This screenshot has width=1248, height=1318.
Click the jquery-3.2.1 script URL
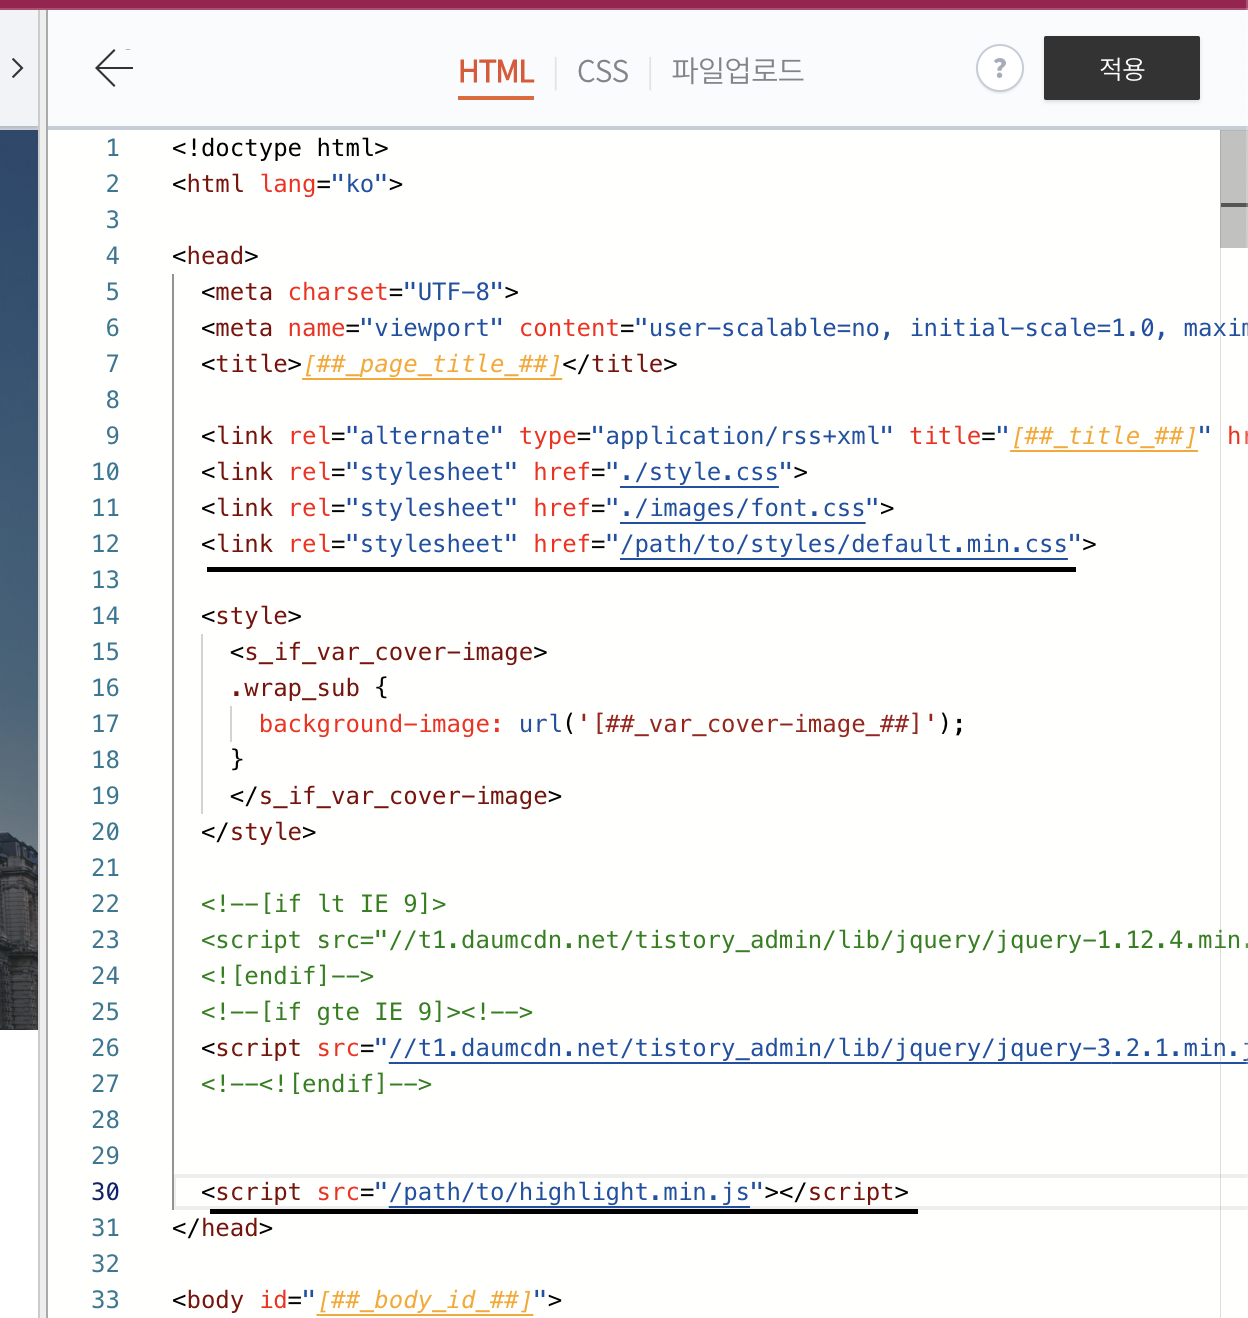pyautogui.click(x=818, y=1048)
